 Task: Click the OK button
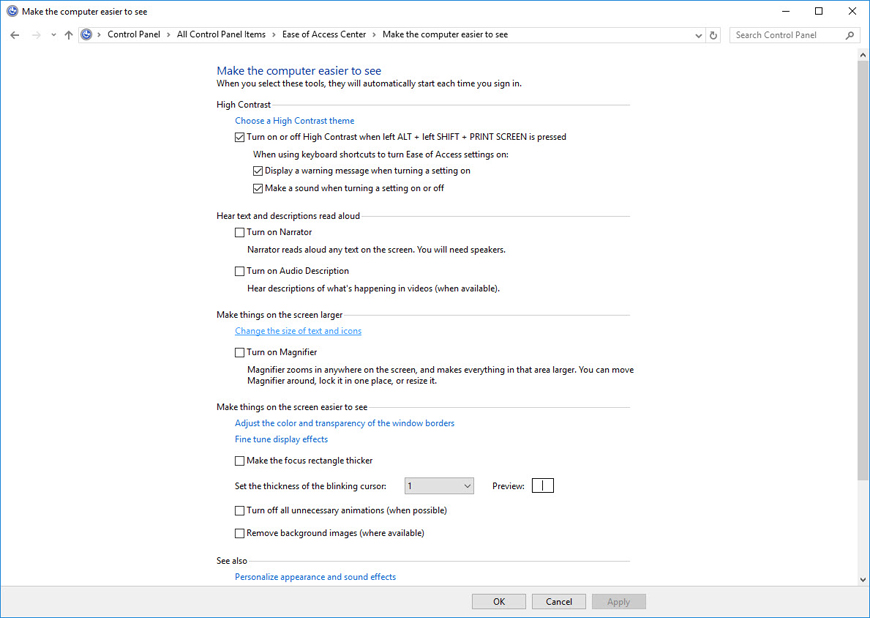499,601
